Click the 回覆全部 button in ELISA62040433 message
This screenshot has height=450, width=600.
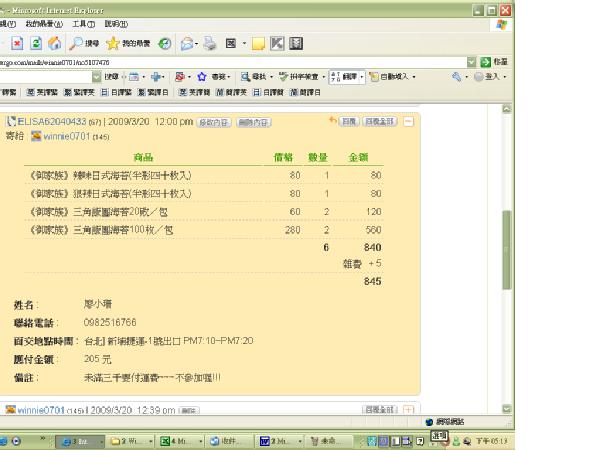click(380, 122)
